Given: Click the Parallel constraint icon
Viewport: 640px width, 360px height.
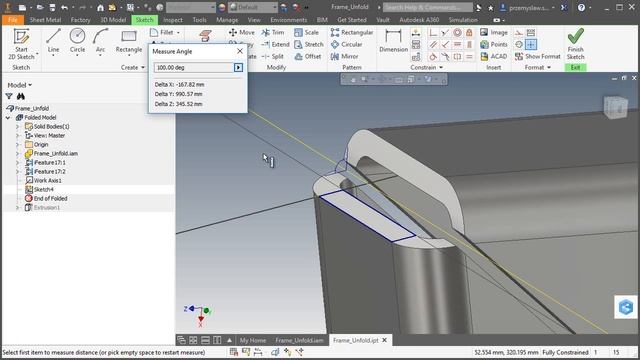Looking at the screenshot, I should pyautogui.click(x=433, y=44).
